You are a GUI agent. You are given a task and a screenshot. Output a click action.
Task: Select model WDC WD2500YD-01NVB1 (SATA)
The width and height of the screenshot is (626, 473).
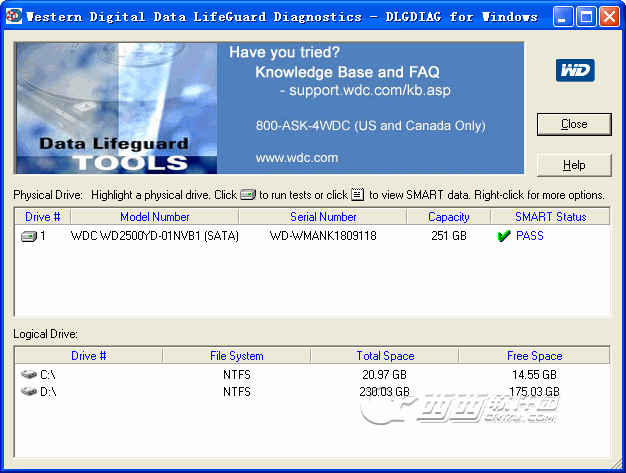pos(155,236)
